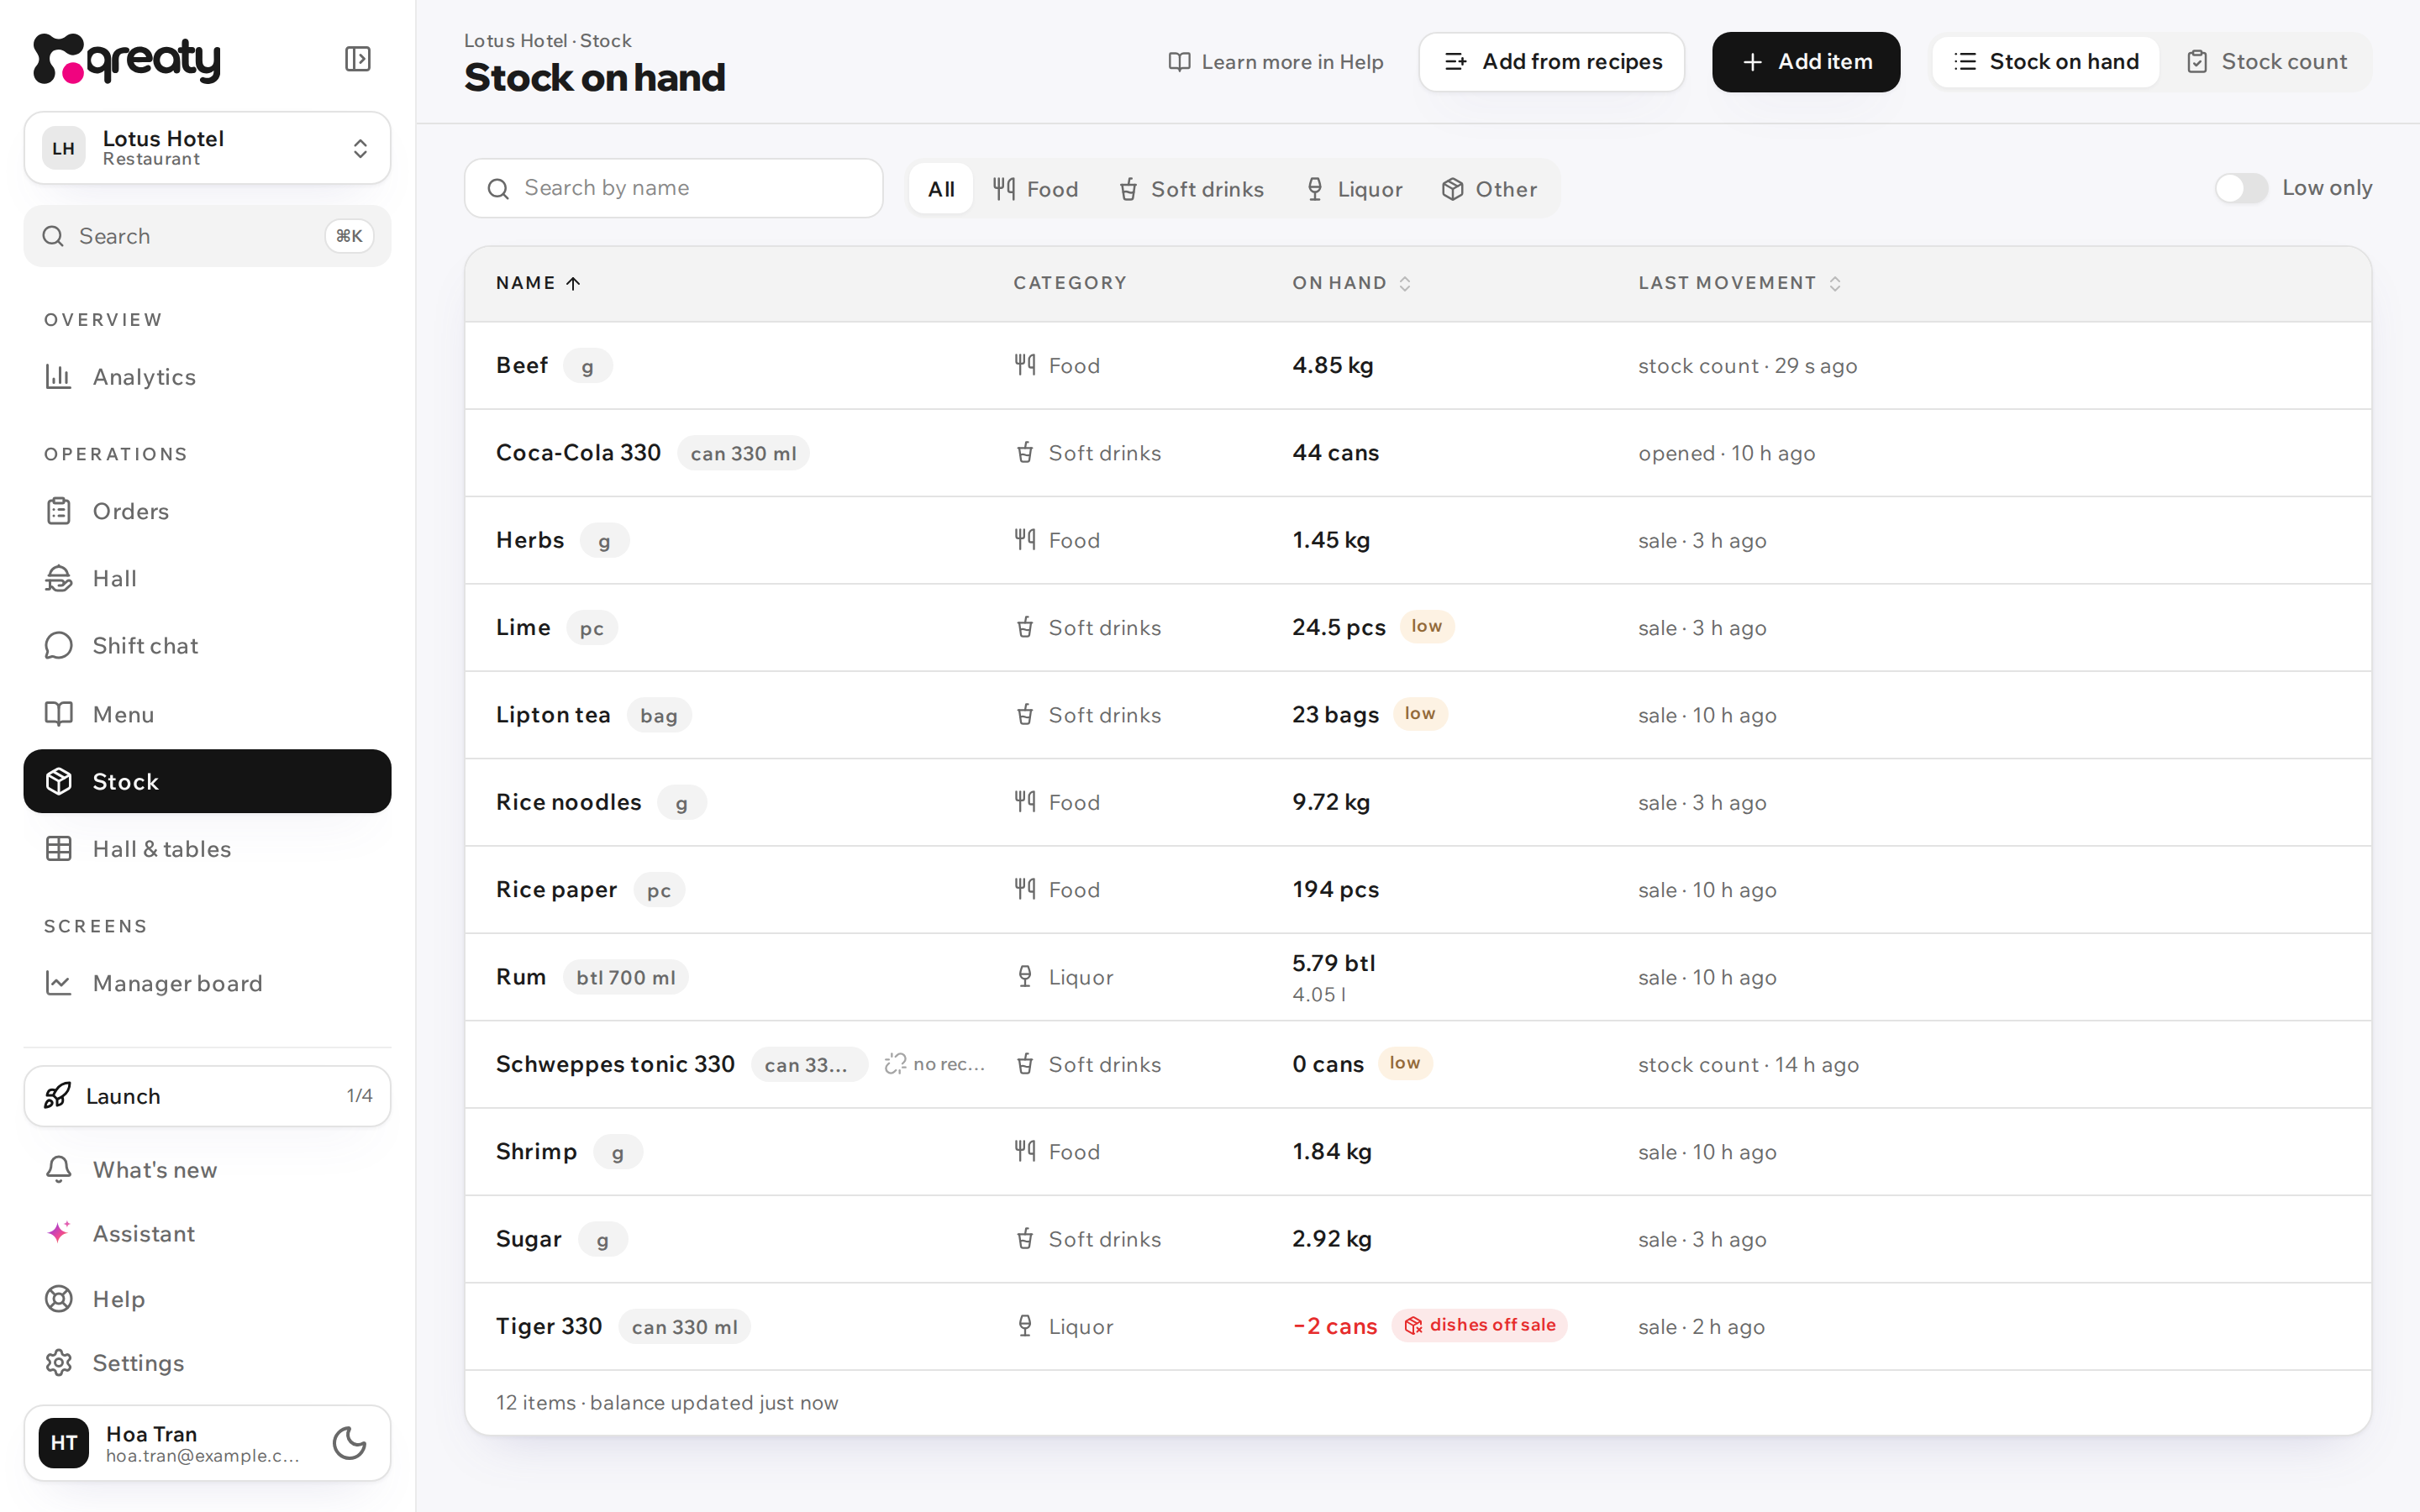Select the Food filter tab
Viewport: 2420px width, 1512px height.
[x=1035, y=189]
